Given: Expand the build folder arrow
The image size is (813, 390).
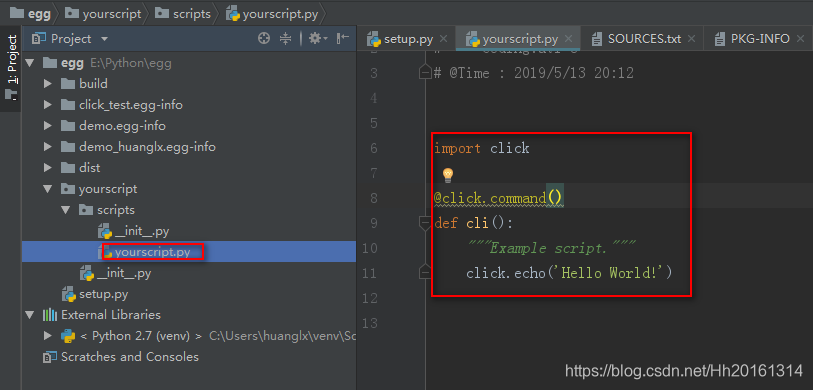Looking at the screenshot, I should click(x=48, y=84).
